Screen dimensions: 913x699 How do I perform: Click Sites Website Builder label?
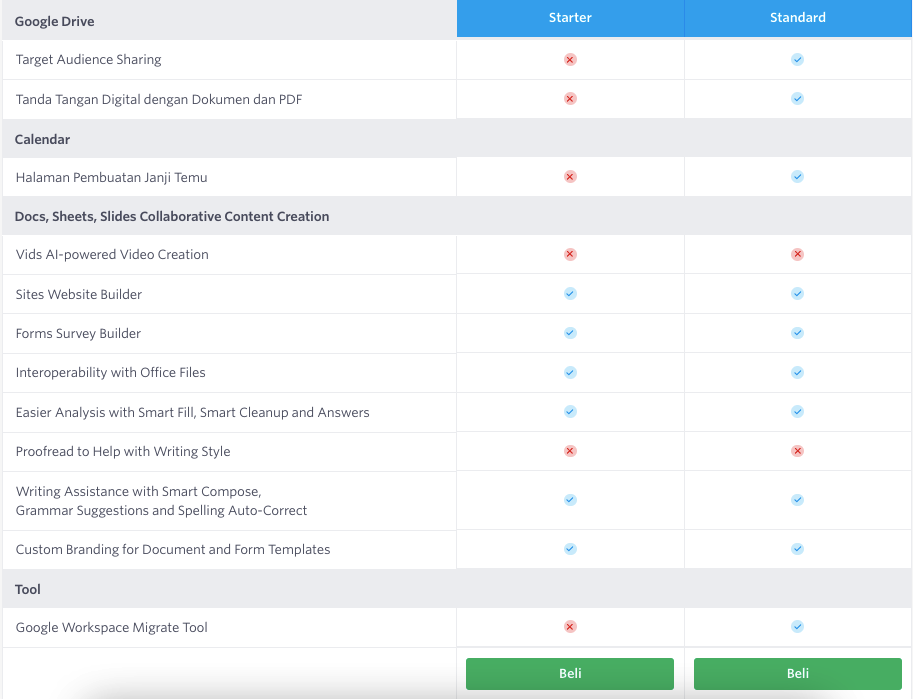click(x=79, y=294)
